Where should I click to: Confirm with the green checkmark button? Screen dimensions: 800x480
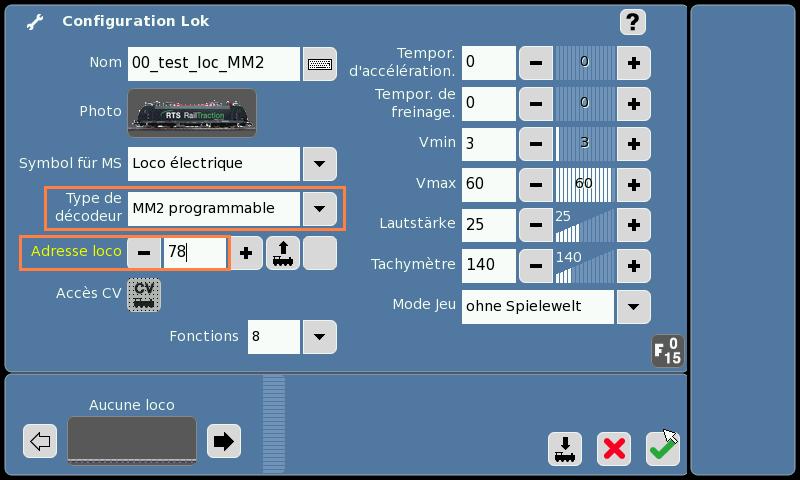click(x=662, y=449)
